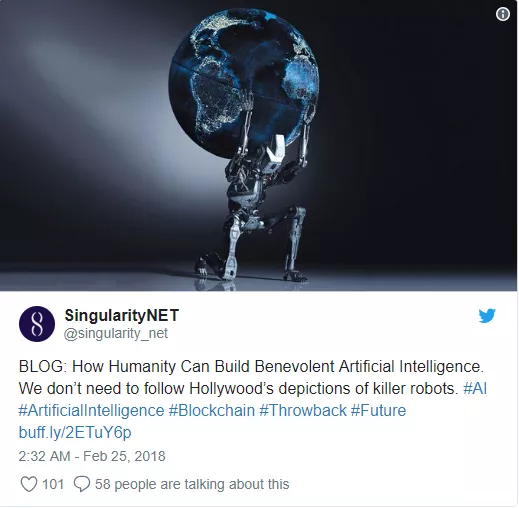This screenshot has width=519, height=508.
Task: Open the kneeling robot figure in the image
Action: (257, 207)
